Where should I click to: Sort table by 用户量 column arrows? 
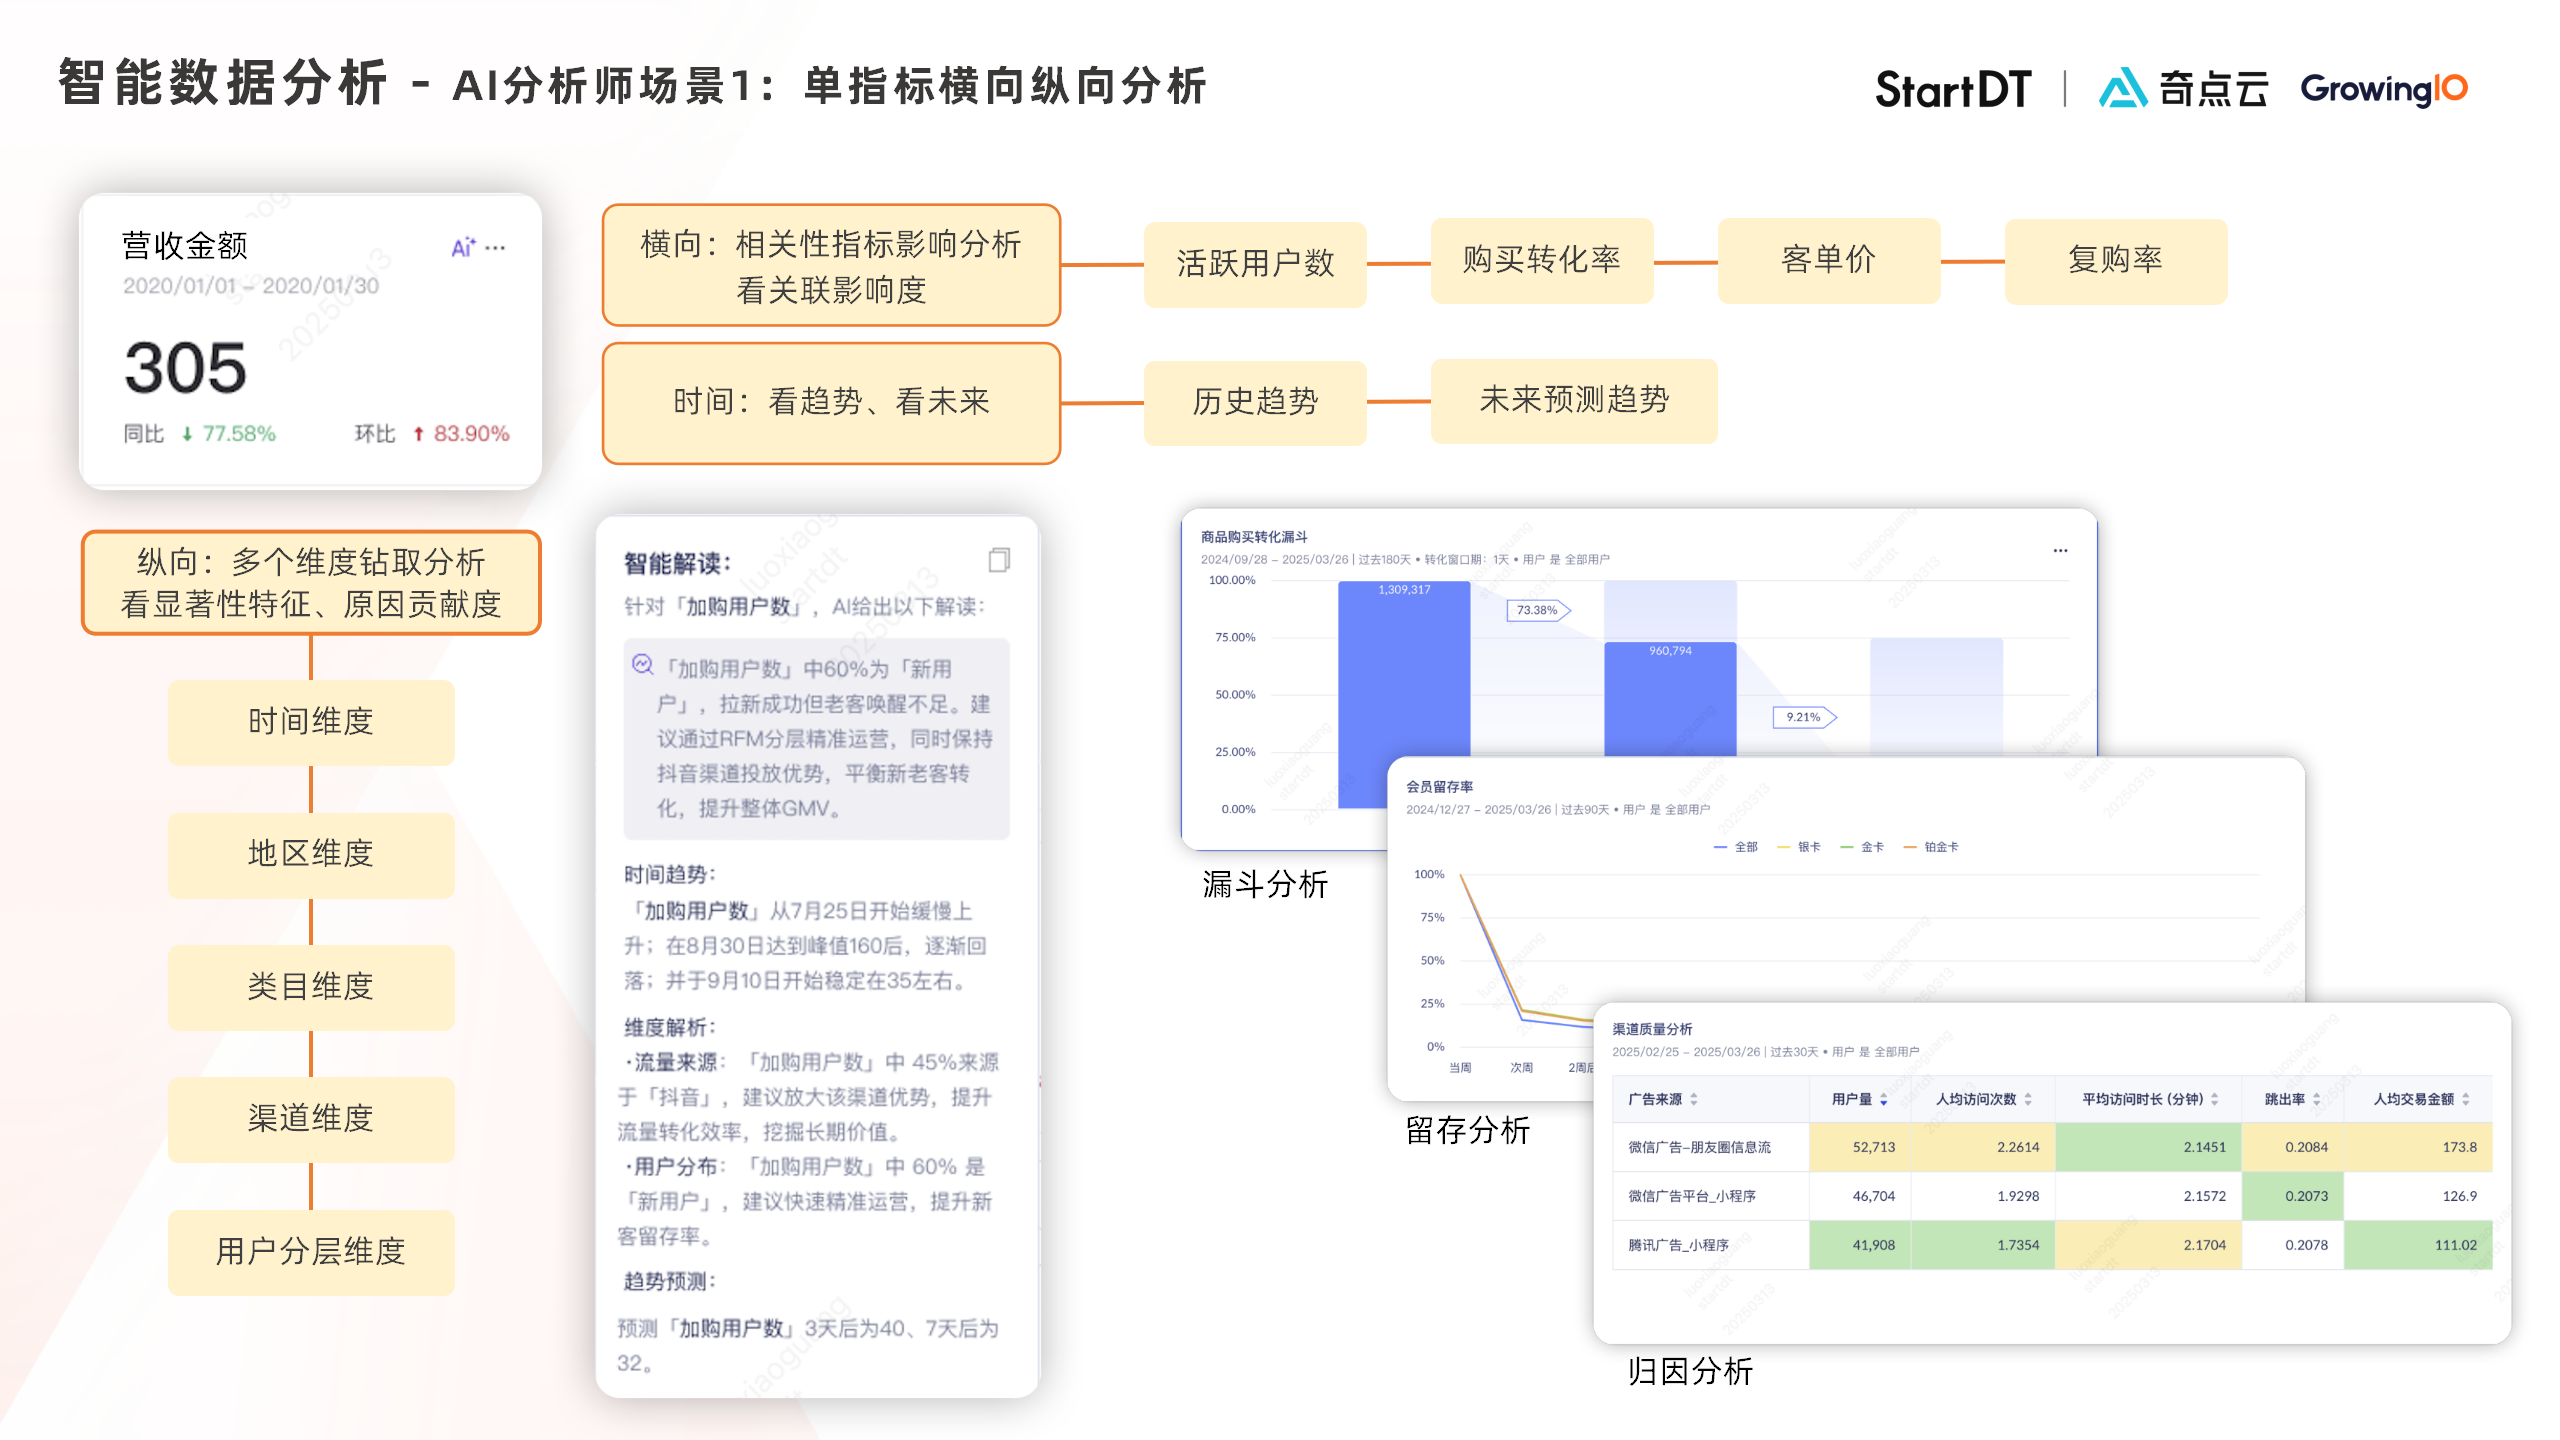click(x=1884, y=1099)
